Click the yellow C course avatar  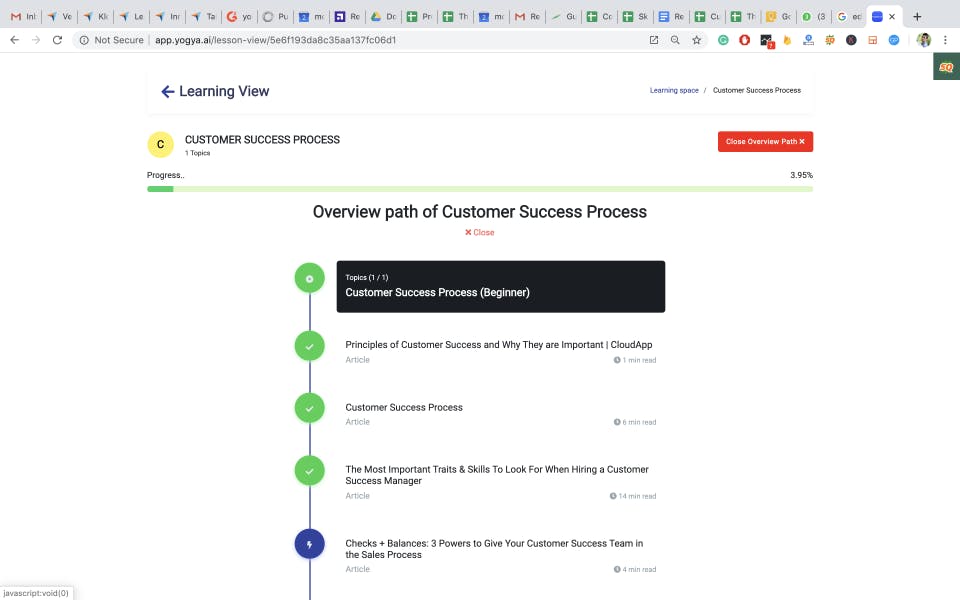click(160, 144)
